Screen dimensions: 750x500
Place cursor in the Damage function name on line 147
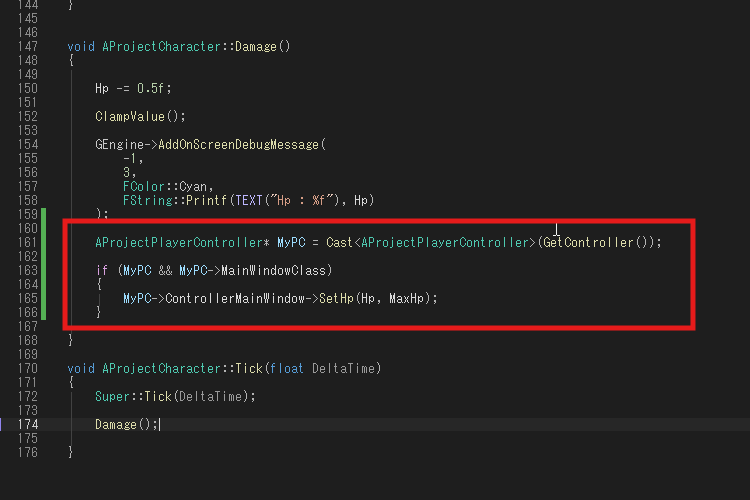click(x=256, y=46)
